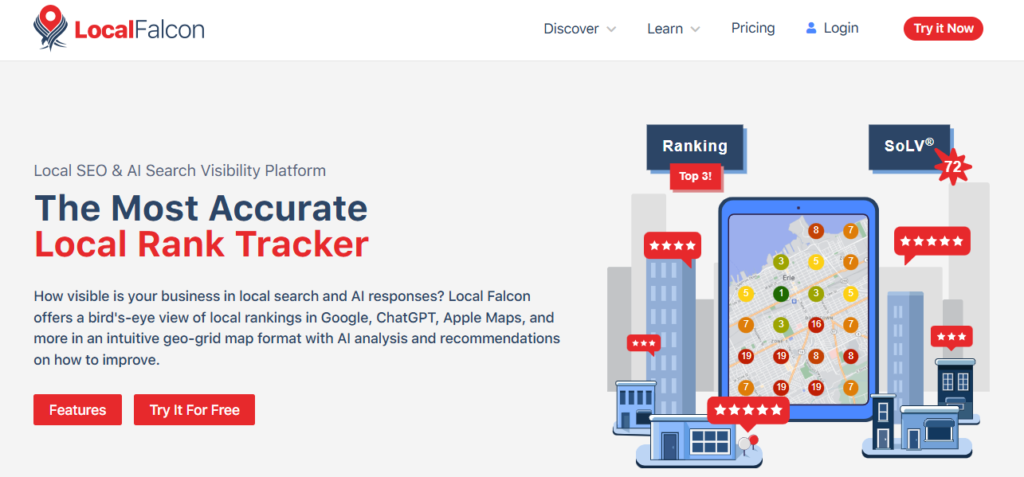Click the SoLV label box
1024x477 pixels.
[x=908, y=146]
